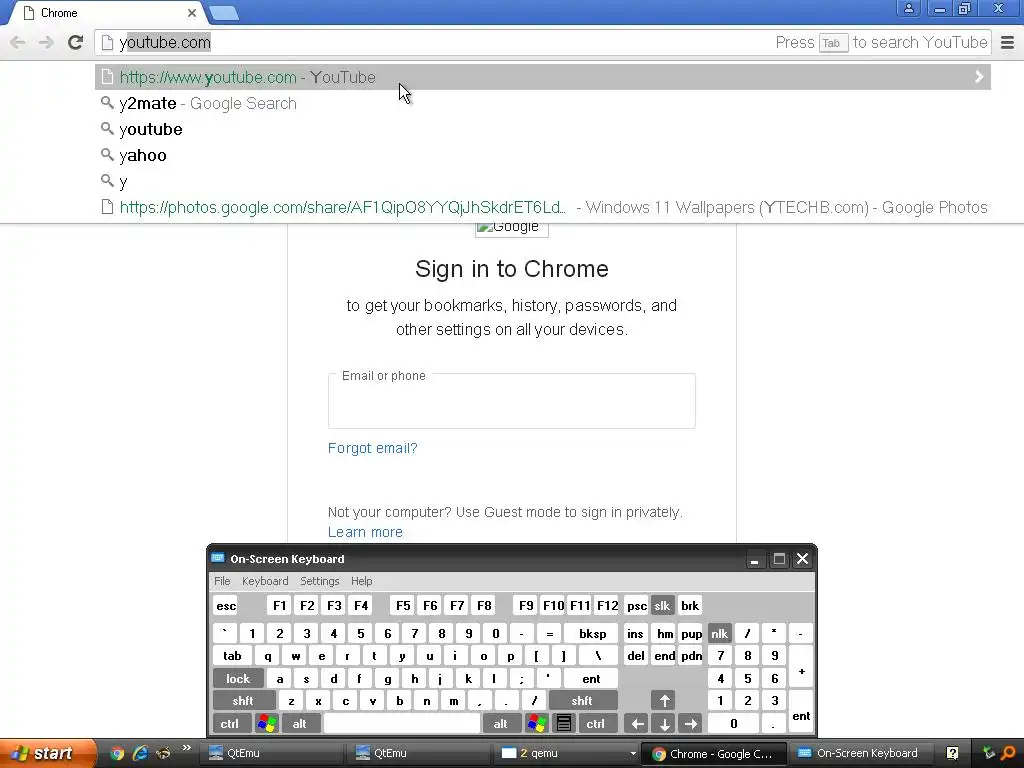Open the File menu in On-Screen Keyboard
The image size is (1024, 768).
point(222,581)
